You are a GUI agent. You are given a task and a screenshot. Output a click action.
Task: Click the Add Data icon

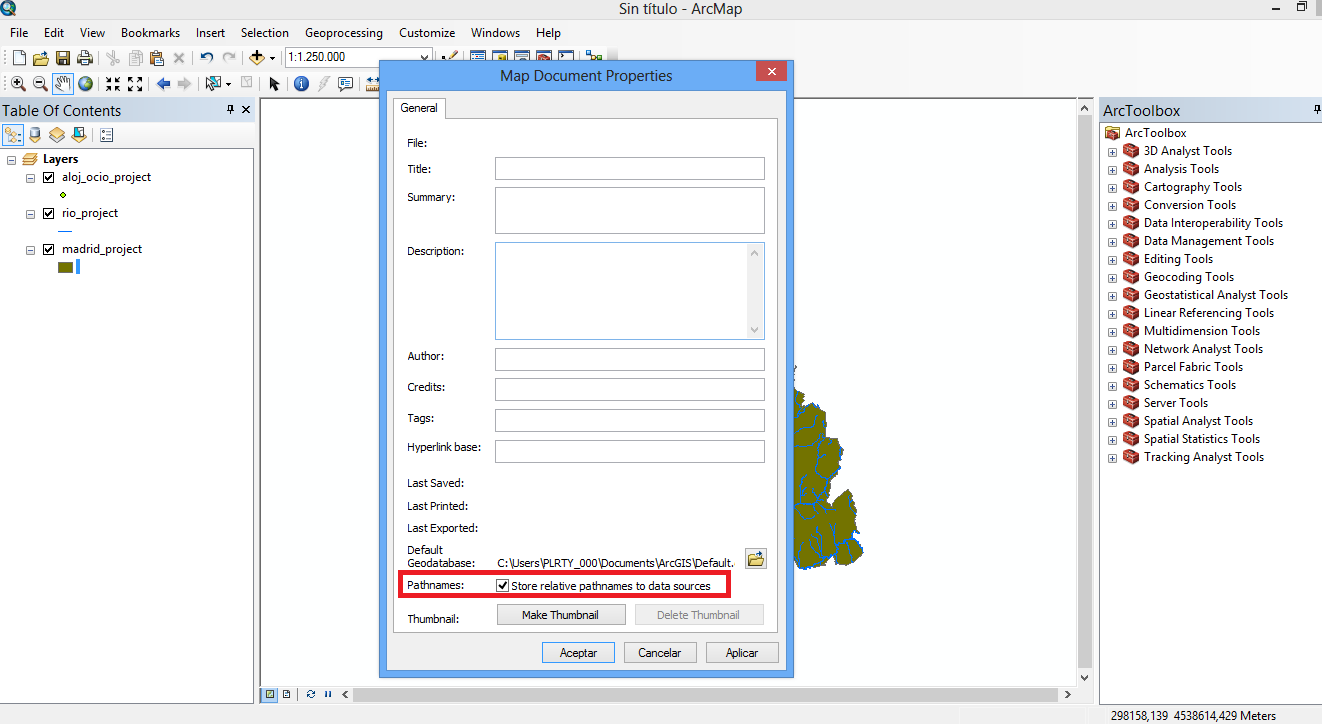[257, 58]
